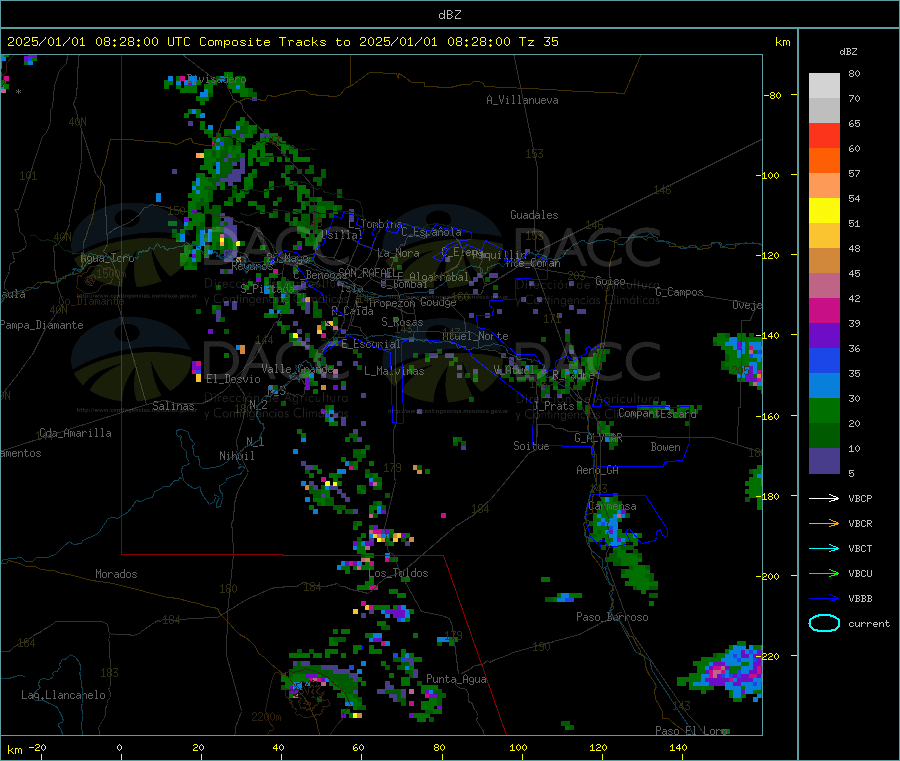The height and width of the screenshot is (761, 900).
Task: Click the orange VBCR arrow in legend
Action: point(824,523)
